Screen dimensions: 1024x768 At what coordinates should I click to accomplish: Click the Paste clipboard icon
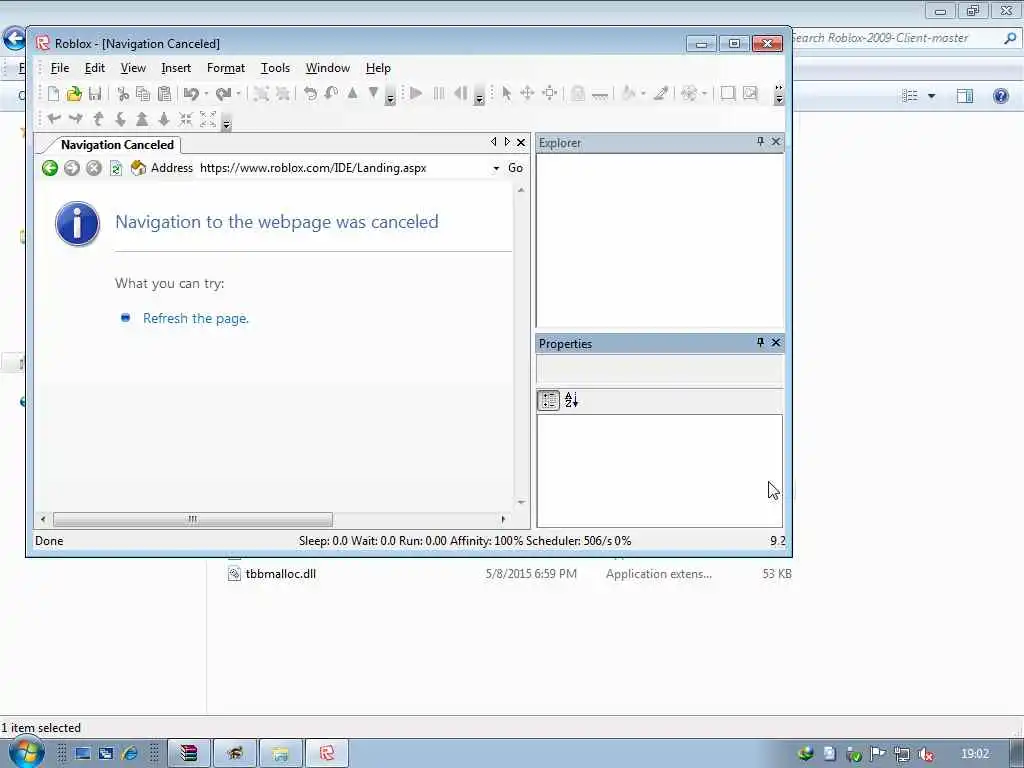(x=165, y=94)
